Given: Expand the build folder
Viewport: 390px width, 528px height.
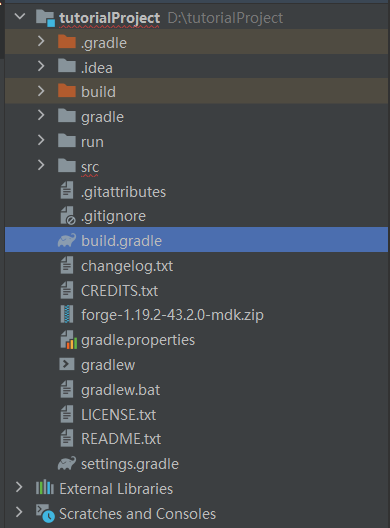Looking at the screenshot, I should pyautogui.click(x=41, y=91).
